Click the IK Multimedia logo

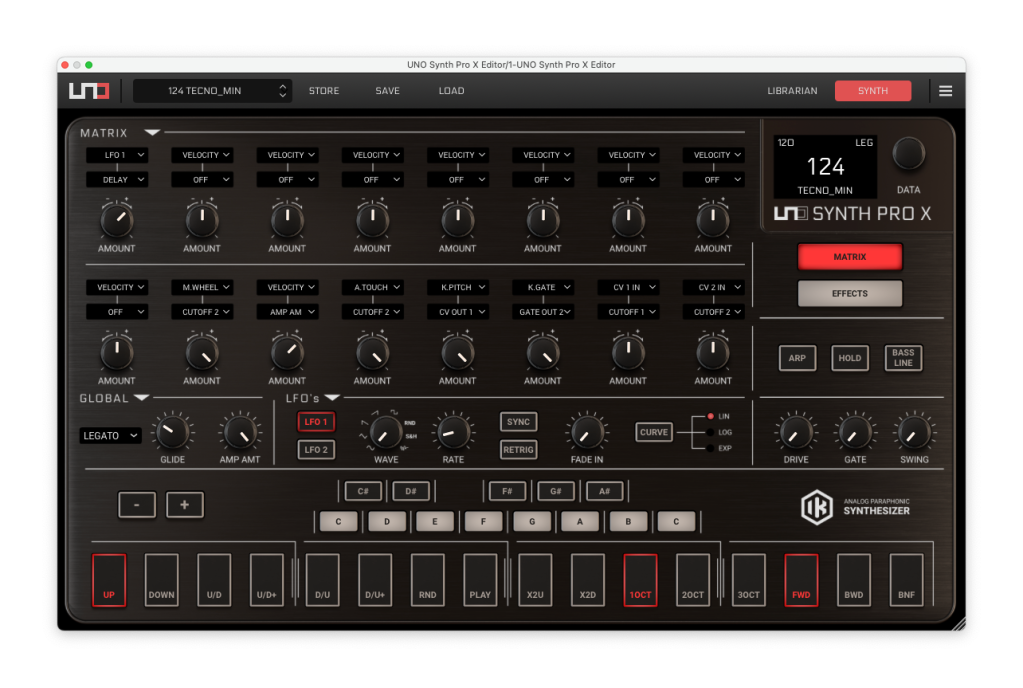(x=816, y=507)
